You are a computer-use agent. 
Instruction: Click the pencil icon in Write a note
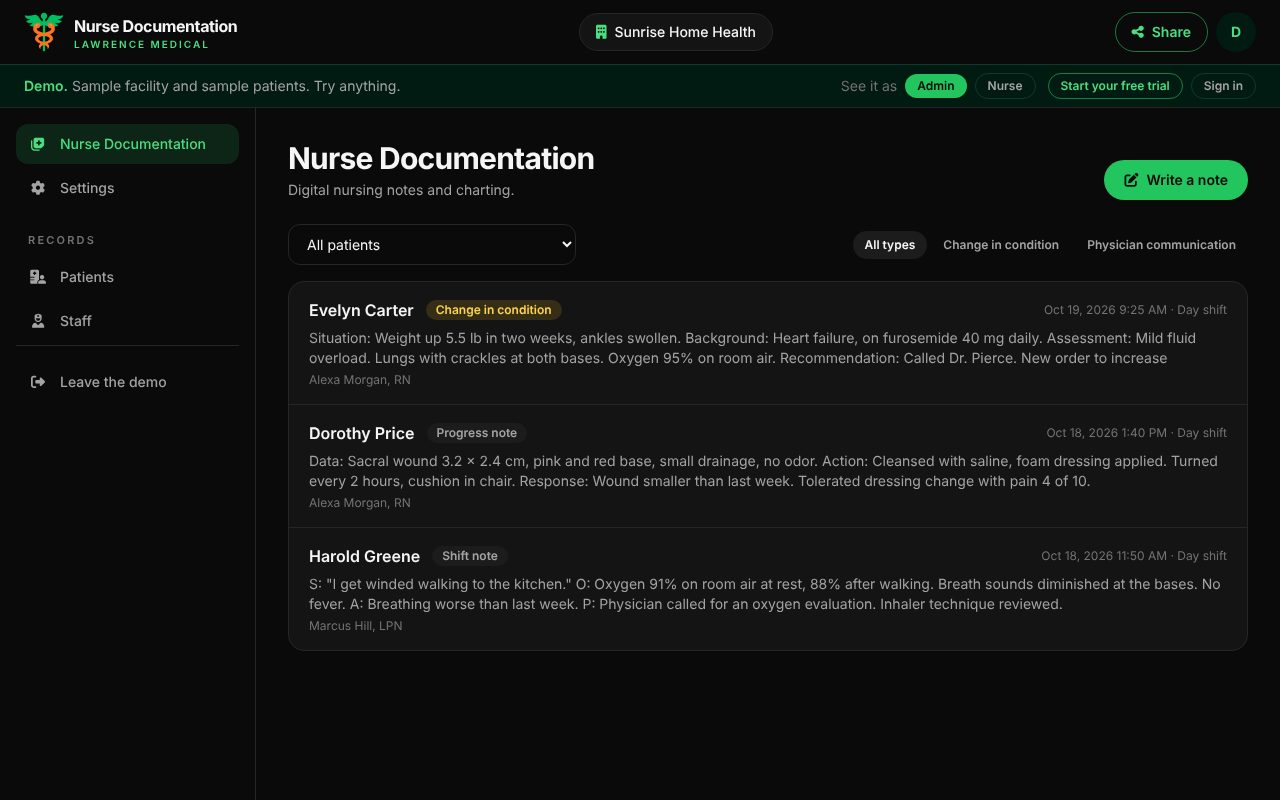point(1132,180)
